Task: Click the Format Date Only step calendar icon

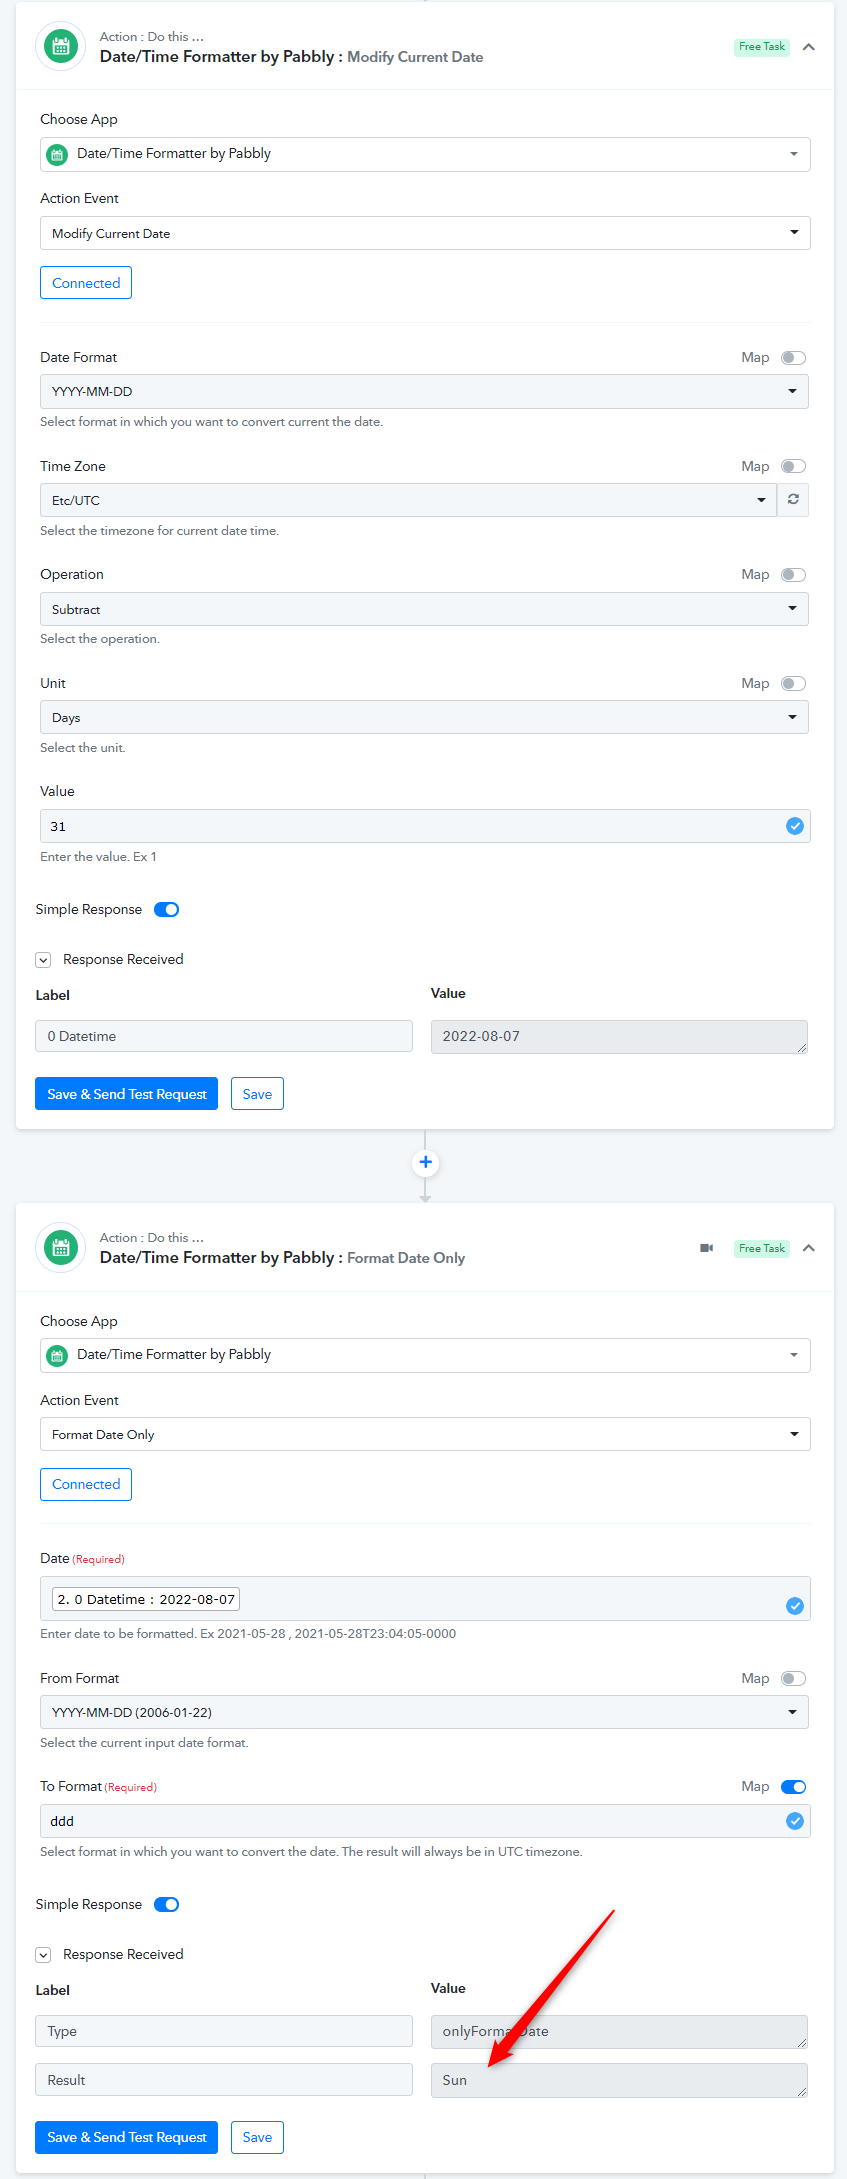Action: tap(60, 1247)
